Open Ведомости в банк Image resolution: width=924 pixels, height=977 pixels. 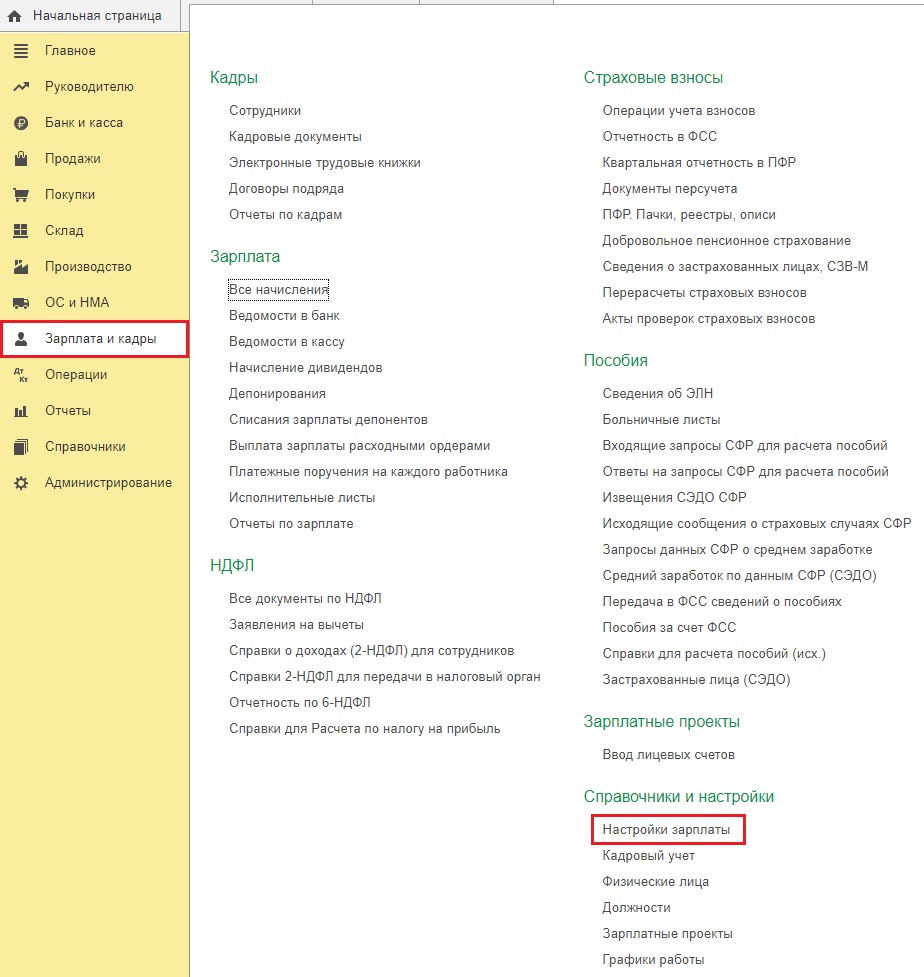[284, 316]
